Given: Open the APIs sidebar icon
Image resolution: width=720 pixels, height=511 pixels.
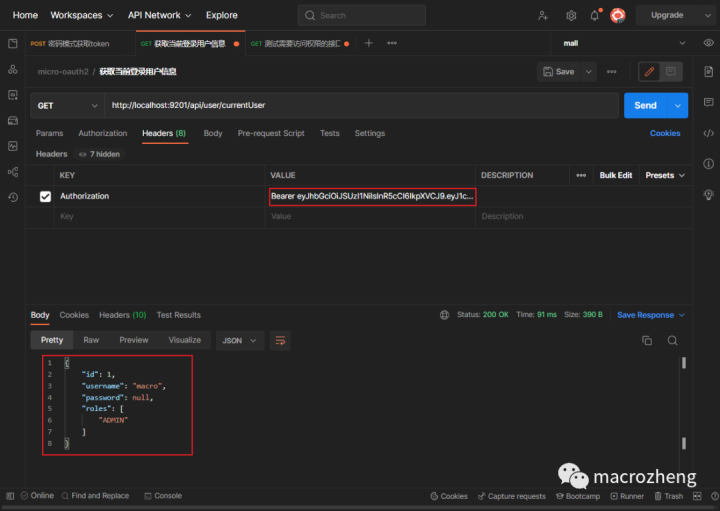Looking at the screenshot, I should coord(13,69).
